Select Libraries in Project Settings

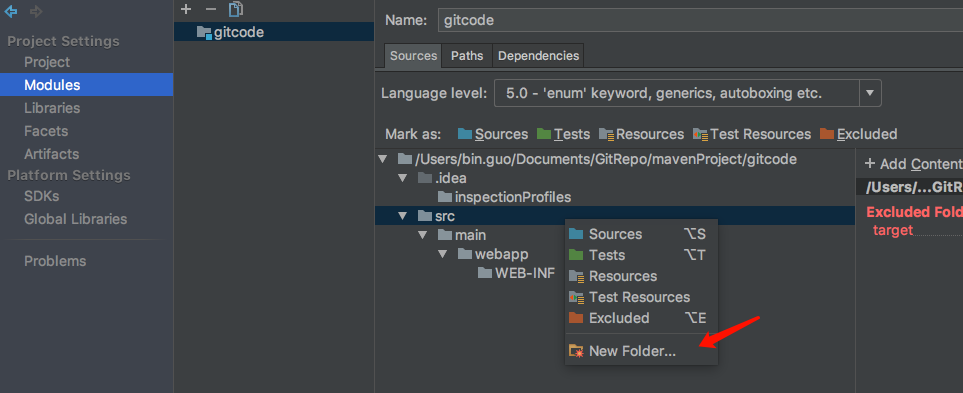point(52,108)
